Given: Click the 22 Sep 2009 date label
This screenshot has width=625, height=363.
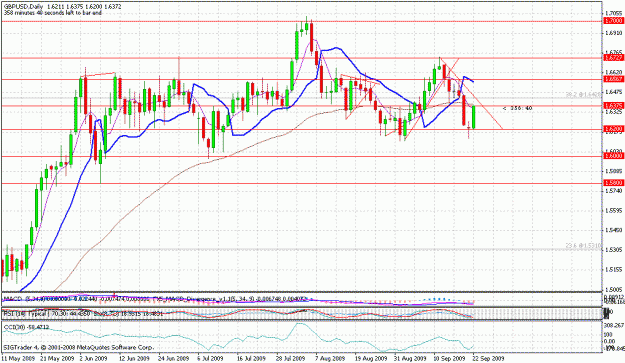Looking at the screenshot, I should coord(488,358).
